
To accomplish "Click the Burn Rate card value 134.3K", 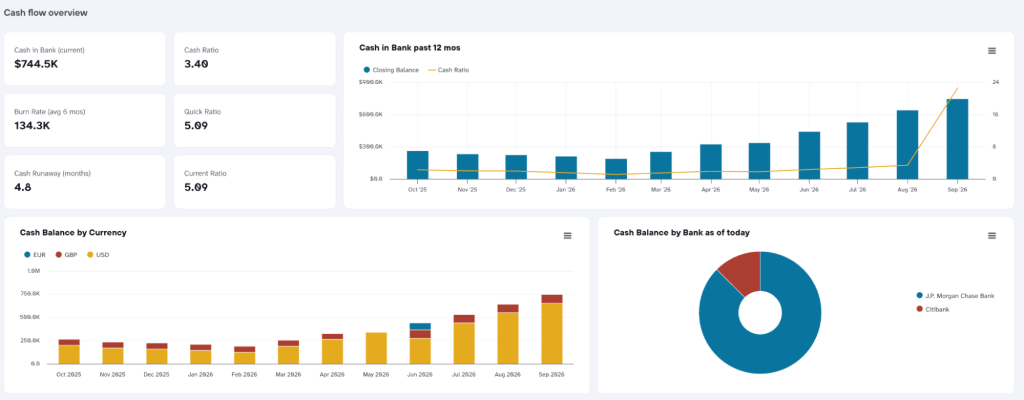I will point(32,125).
